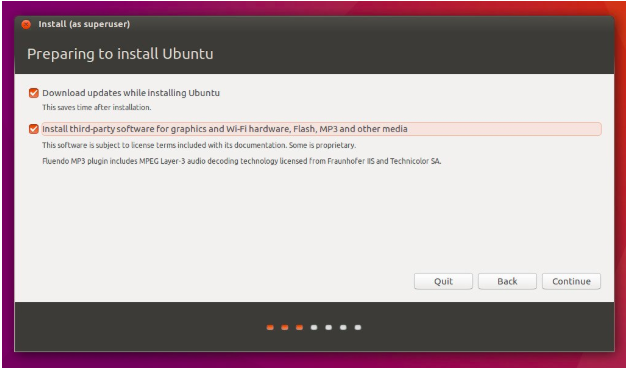Select the highlighted third-party software label text
This screenshot has width=627, height=370.
point(225,129)
